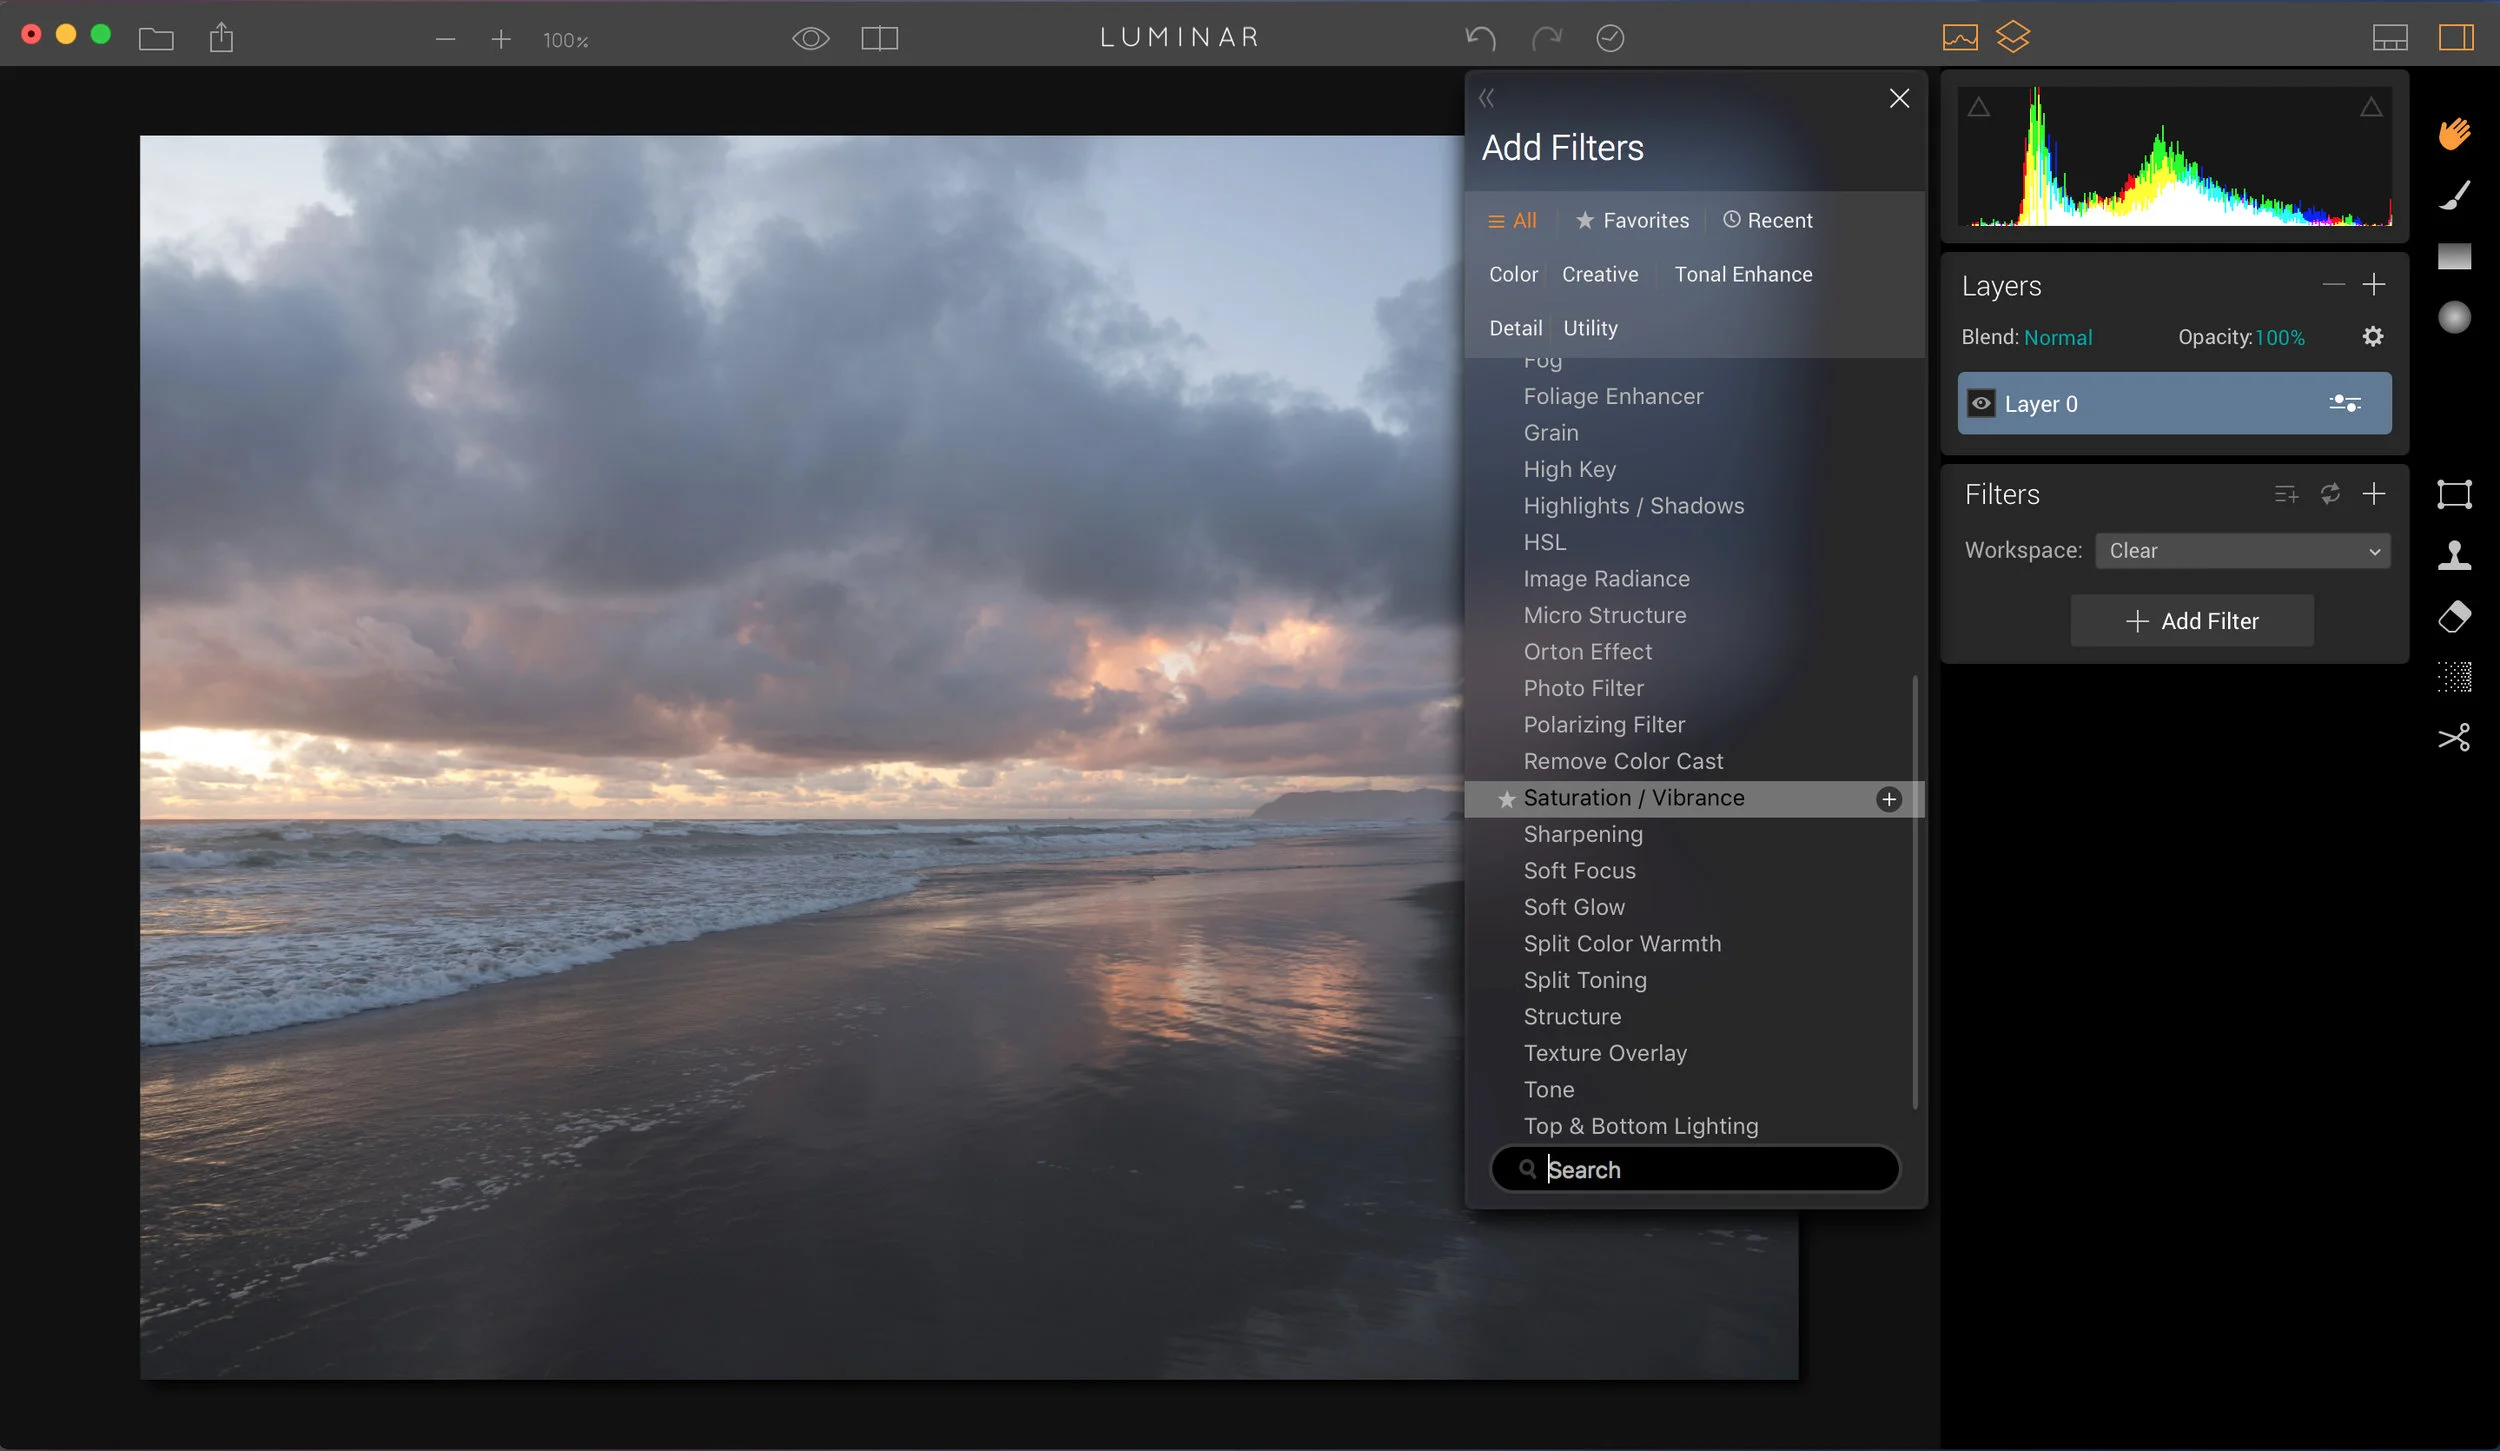The image size is (2500, 1451).
Task: Switch to the All filters tab
Action: click(x=1512, y=221)
